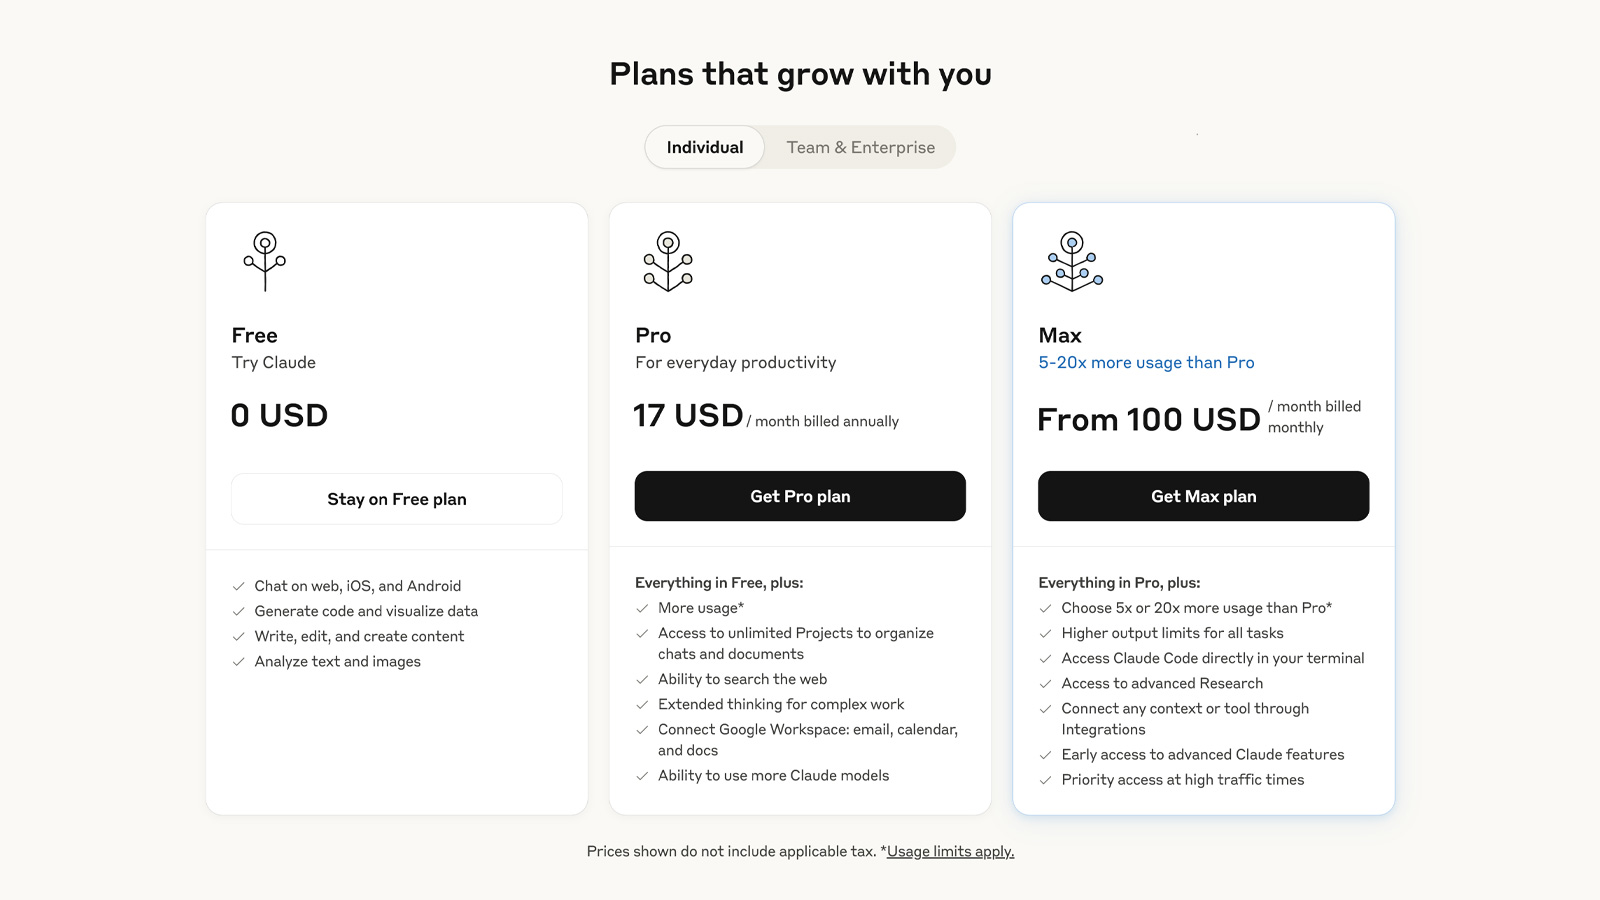Choose the Get Max plan button
This screenshot has height=900, width=1600.
(1204, 496)
